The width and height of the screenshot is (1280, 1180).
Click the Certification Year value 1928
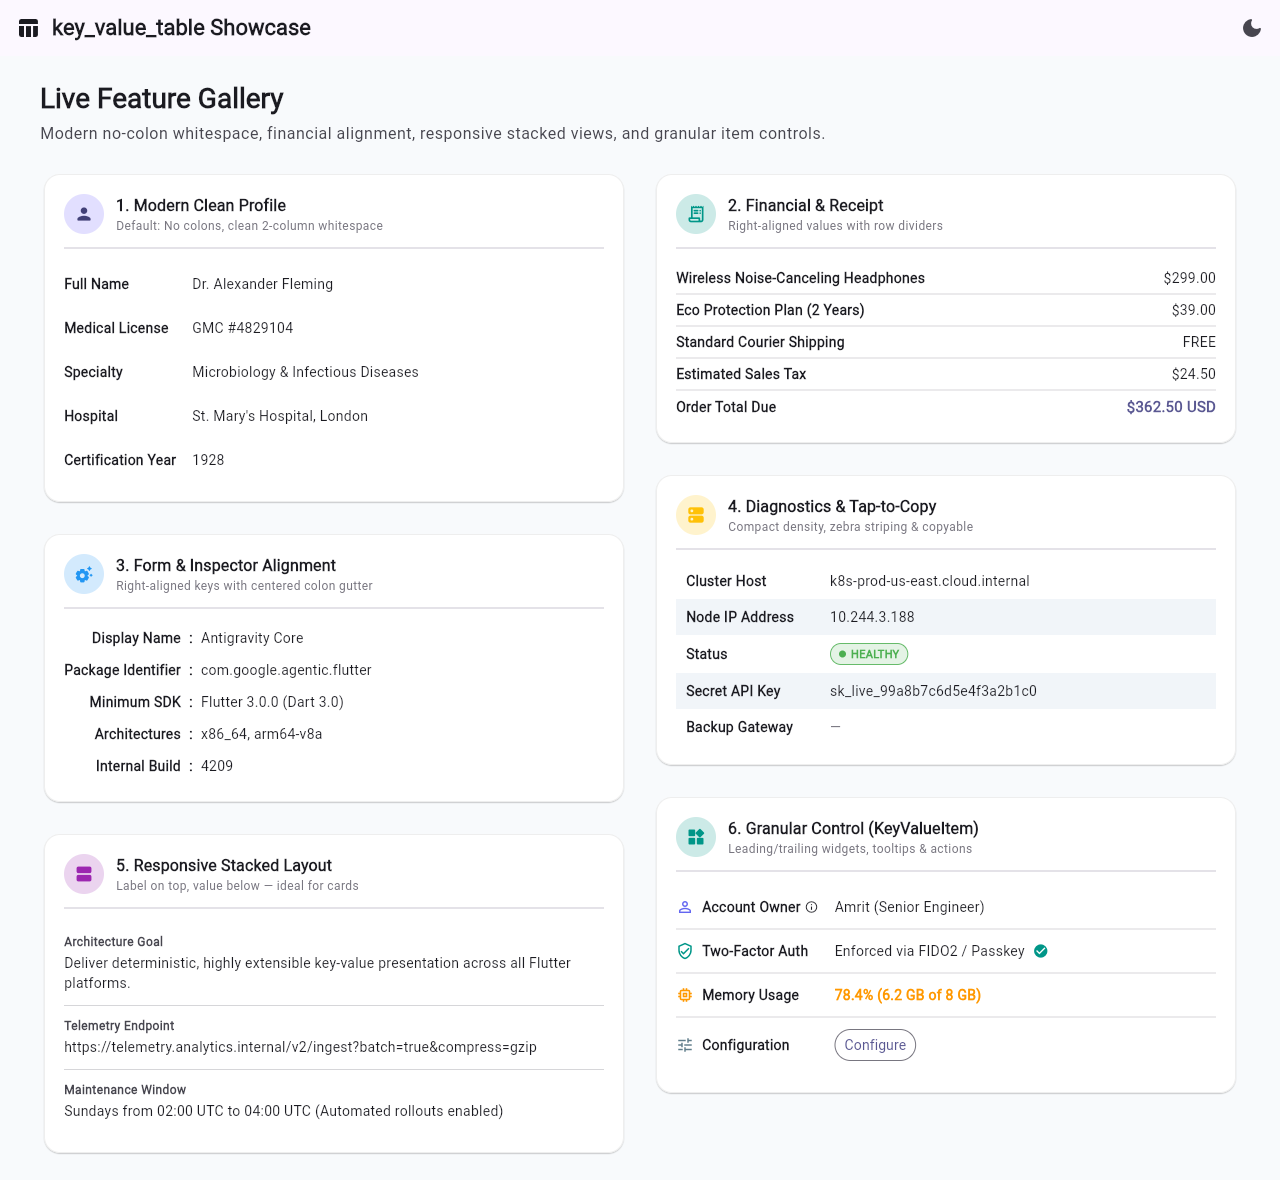click(208, 460)
